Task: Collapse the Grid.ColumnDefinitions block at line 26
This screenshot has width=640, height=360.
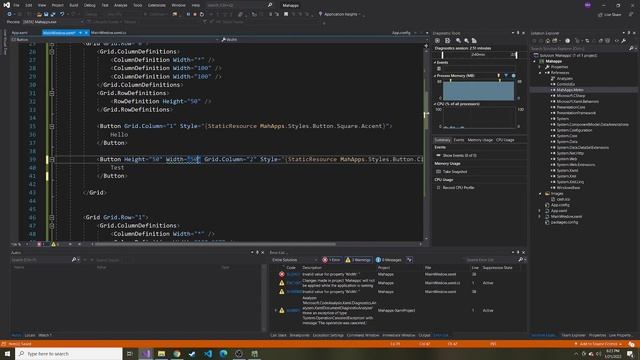Action: 52,52
